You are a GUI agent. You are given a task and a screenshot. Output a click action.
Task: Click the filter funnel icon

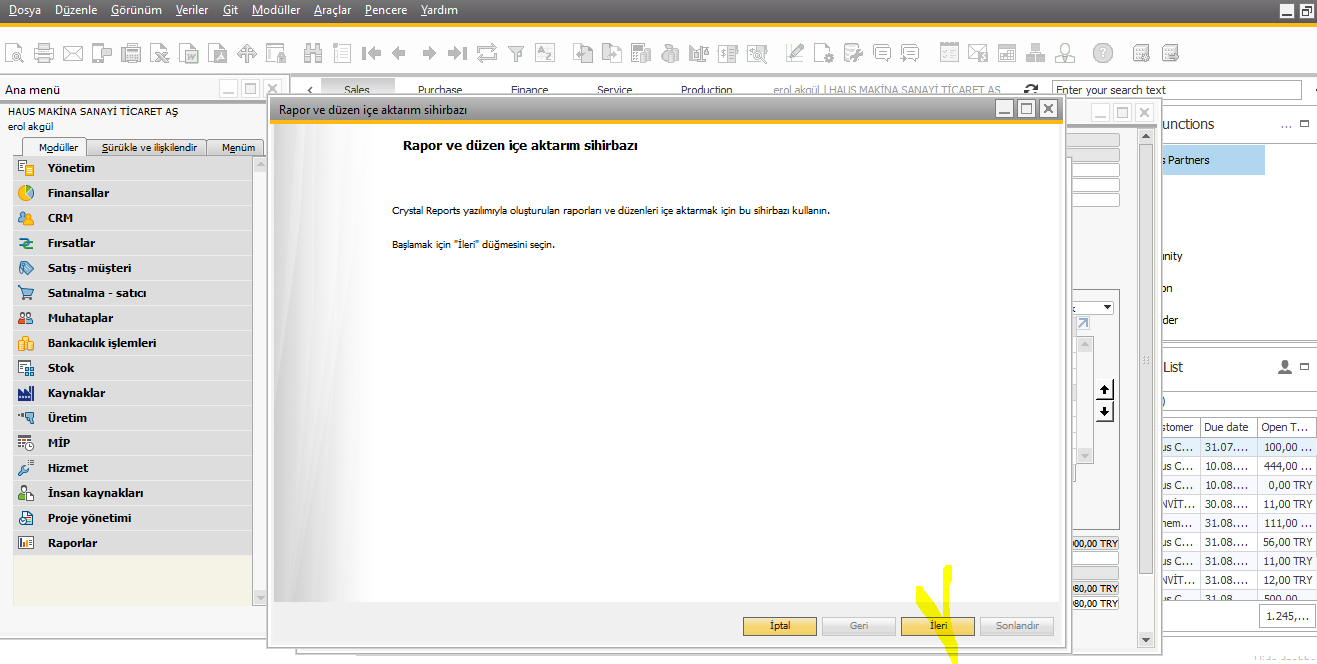tap(516, 53)
